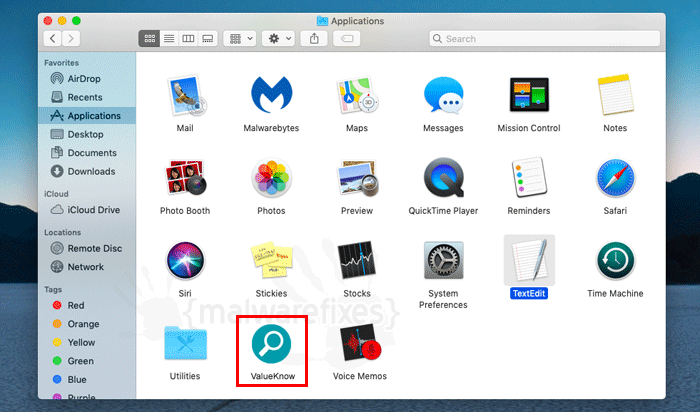Select the System Preferences icon

pyautogui.click(x=443, y=260)
